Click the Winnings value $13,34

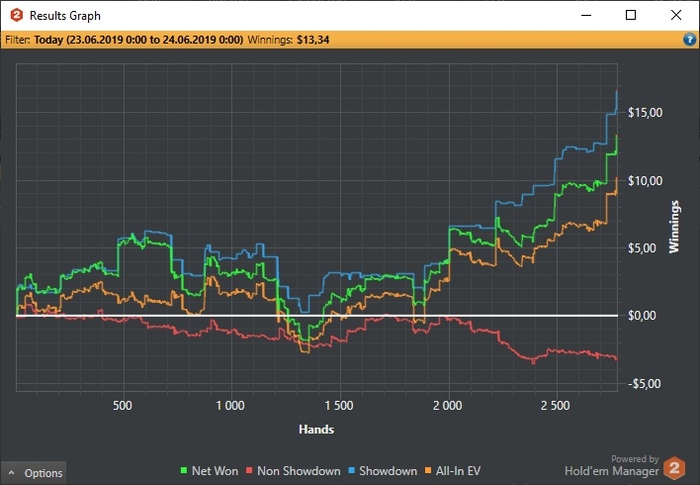313,40
